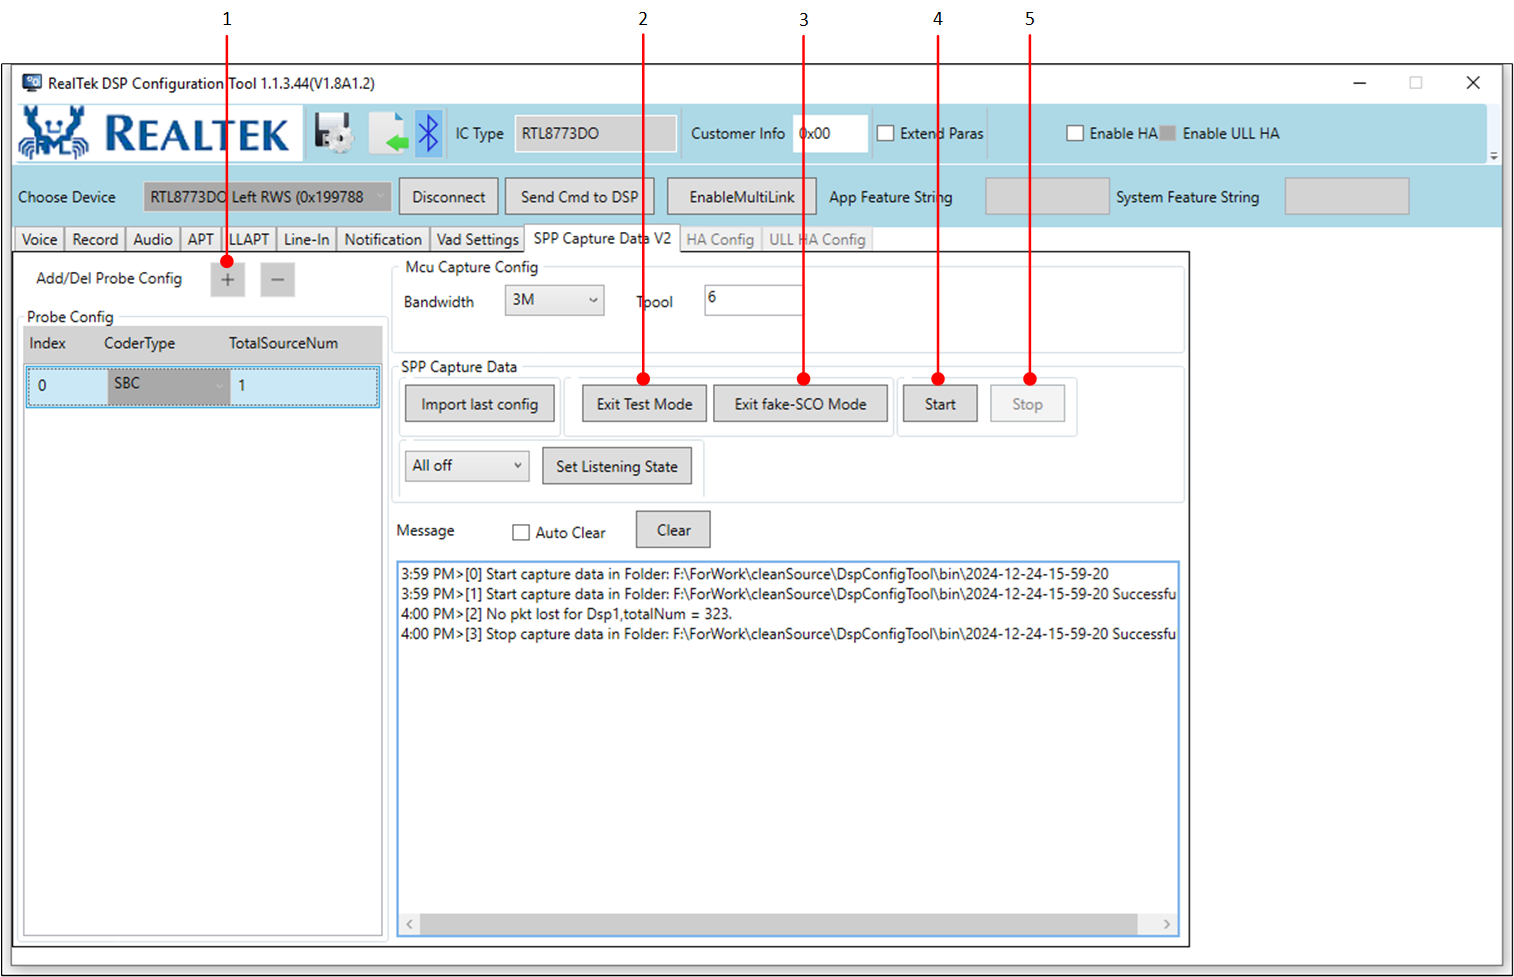The height and width of the screenshot is (977, 1514).
Task: Enable the Extend Paras checkbox
Action: 886,133
